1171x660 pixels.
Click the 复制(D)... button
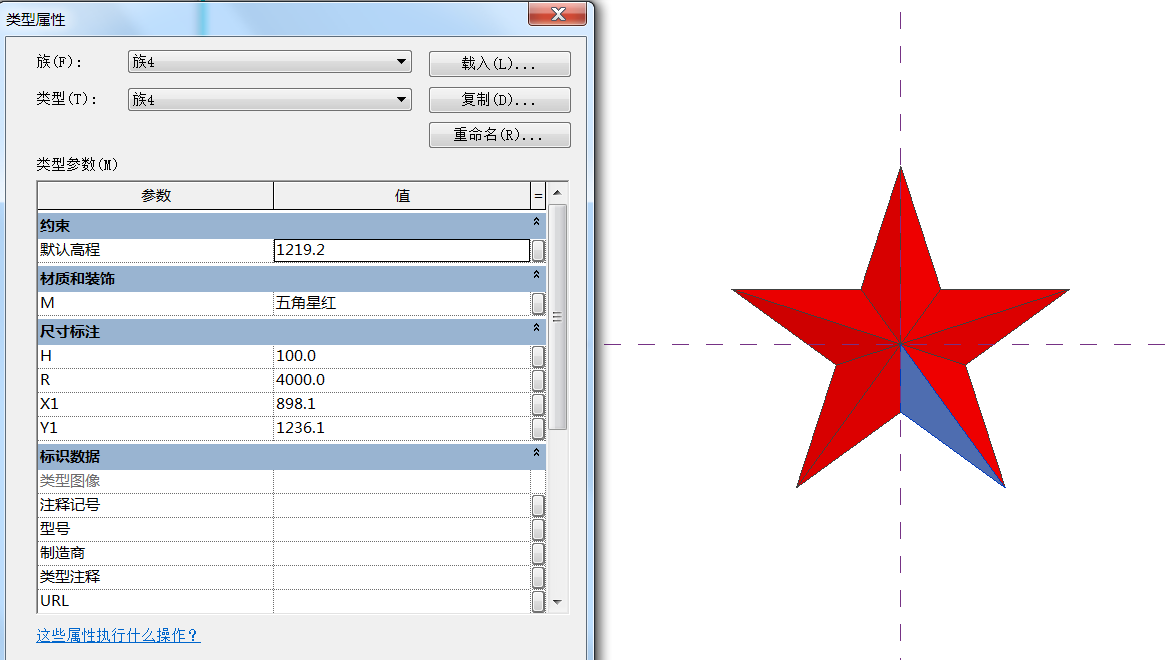pyautogui.click(x=500, y=99)
